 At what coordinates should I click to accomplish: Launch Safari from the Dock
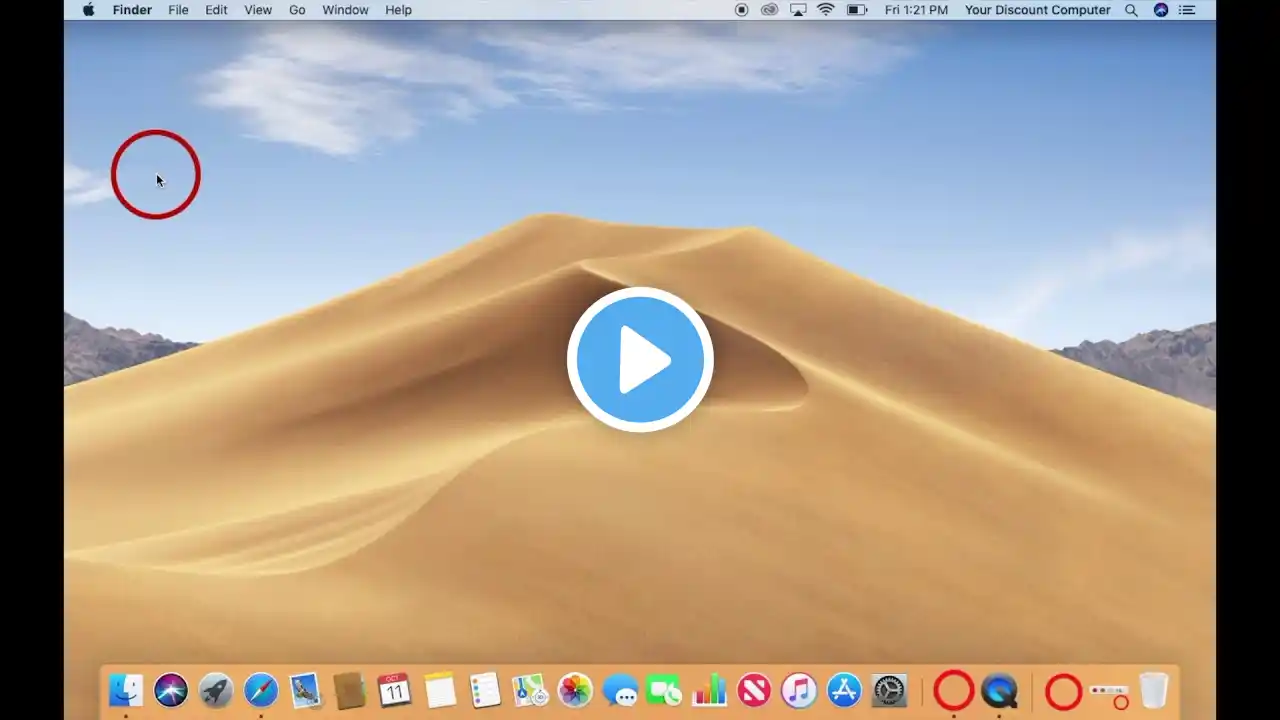click(261, 690)
